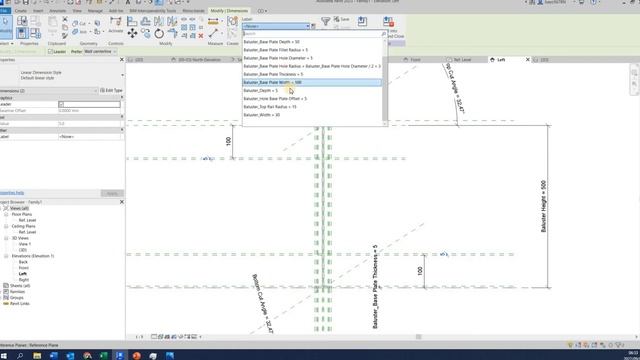Click the Align tool in Modify panel
The image size is (640, 360).
pyautogui.click(x=132, y=21)
